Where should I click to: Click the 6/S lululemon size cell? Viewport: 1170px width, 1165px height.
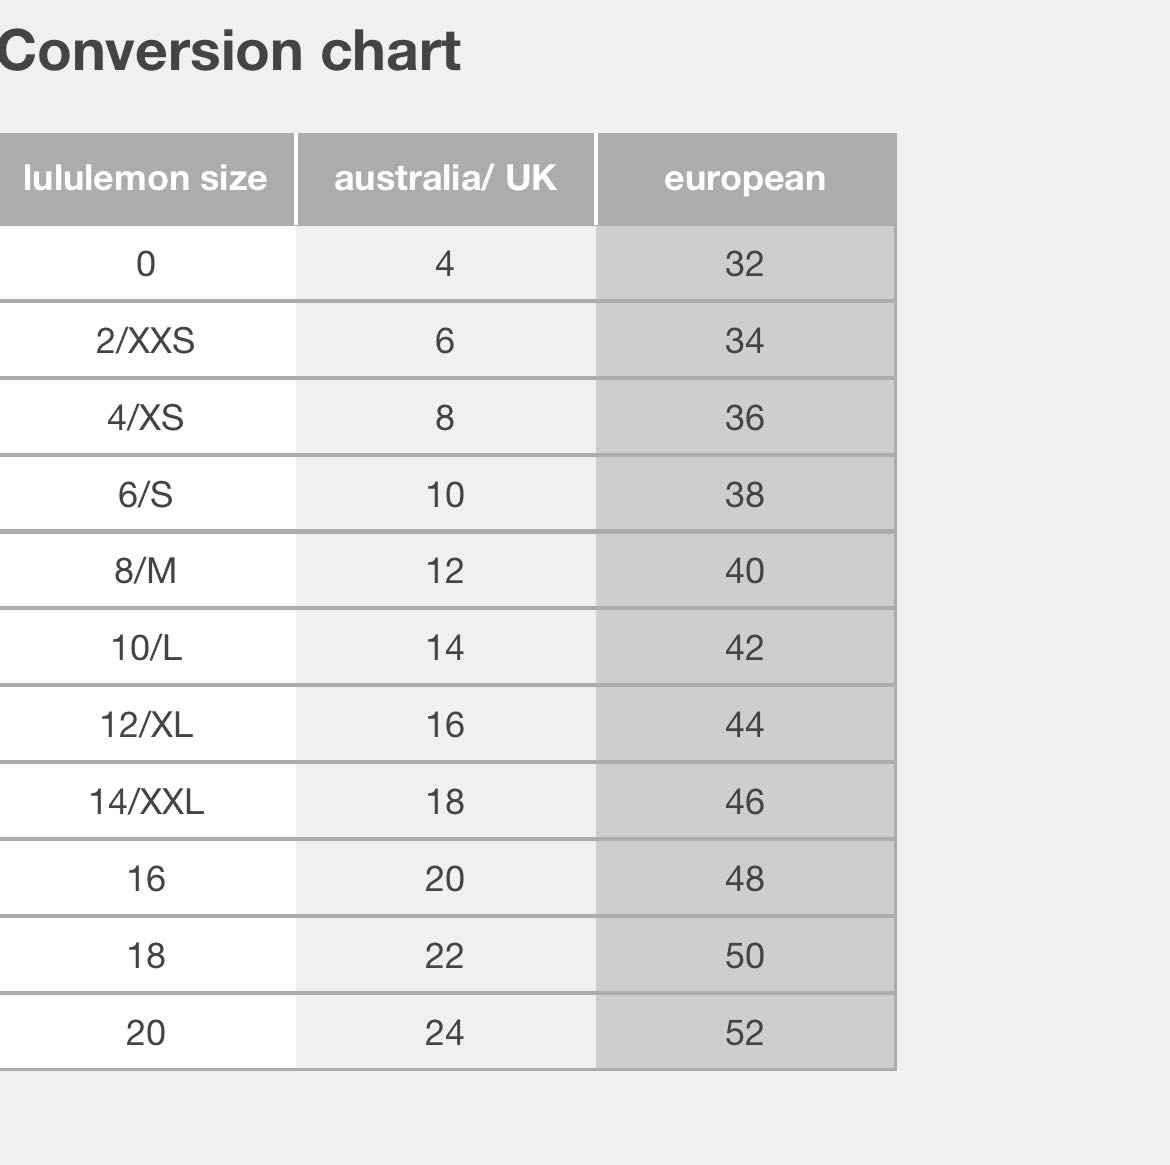pyautogui.click(x=147, y=494)
